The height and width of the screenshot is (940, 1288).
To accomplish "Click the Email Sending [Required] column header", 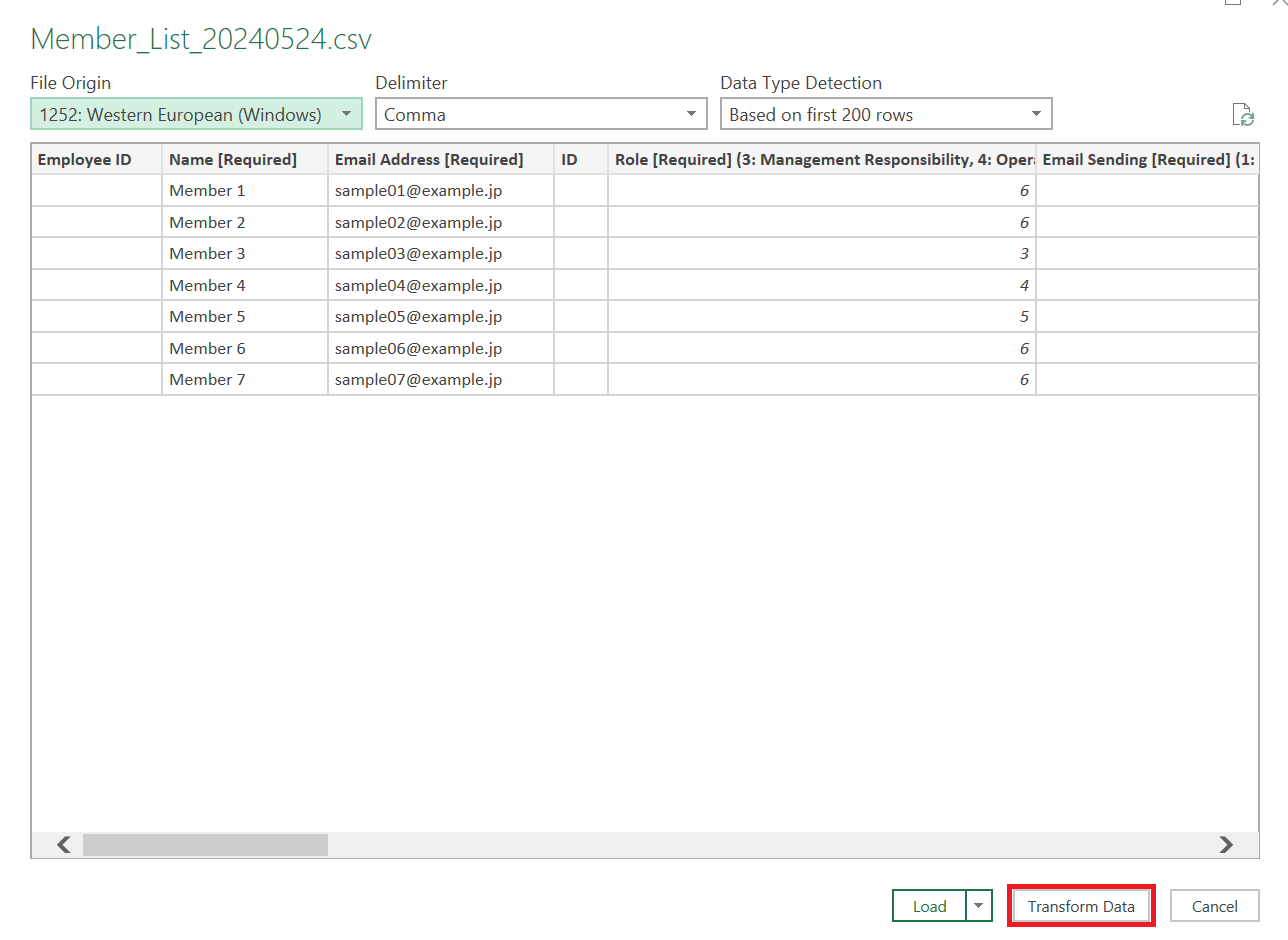I will [1146, 159].
